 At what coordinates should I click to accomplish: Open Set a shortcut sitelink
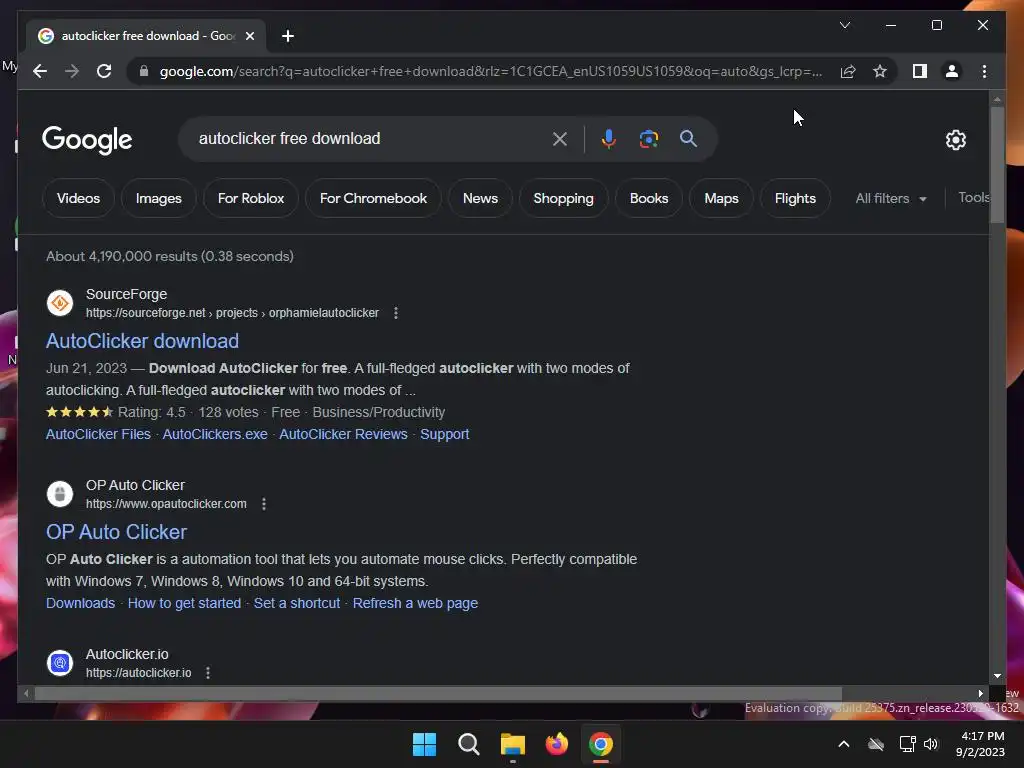pos(296,603)
